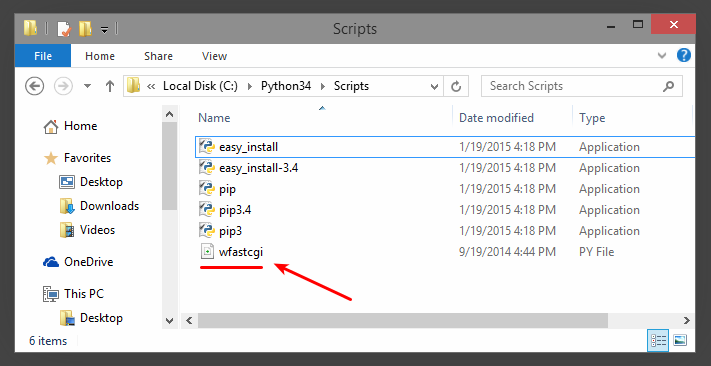
Task: Sort by the Name column header
Action: [x=214, y=118]
